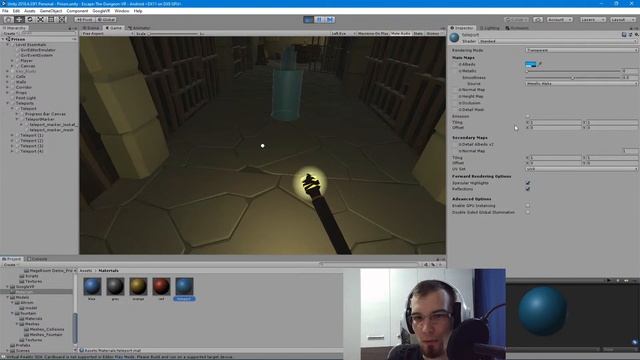Click the Step frame button

[x=330, y=20]
